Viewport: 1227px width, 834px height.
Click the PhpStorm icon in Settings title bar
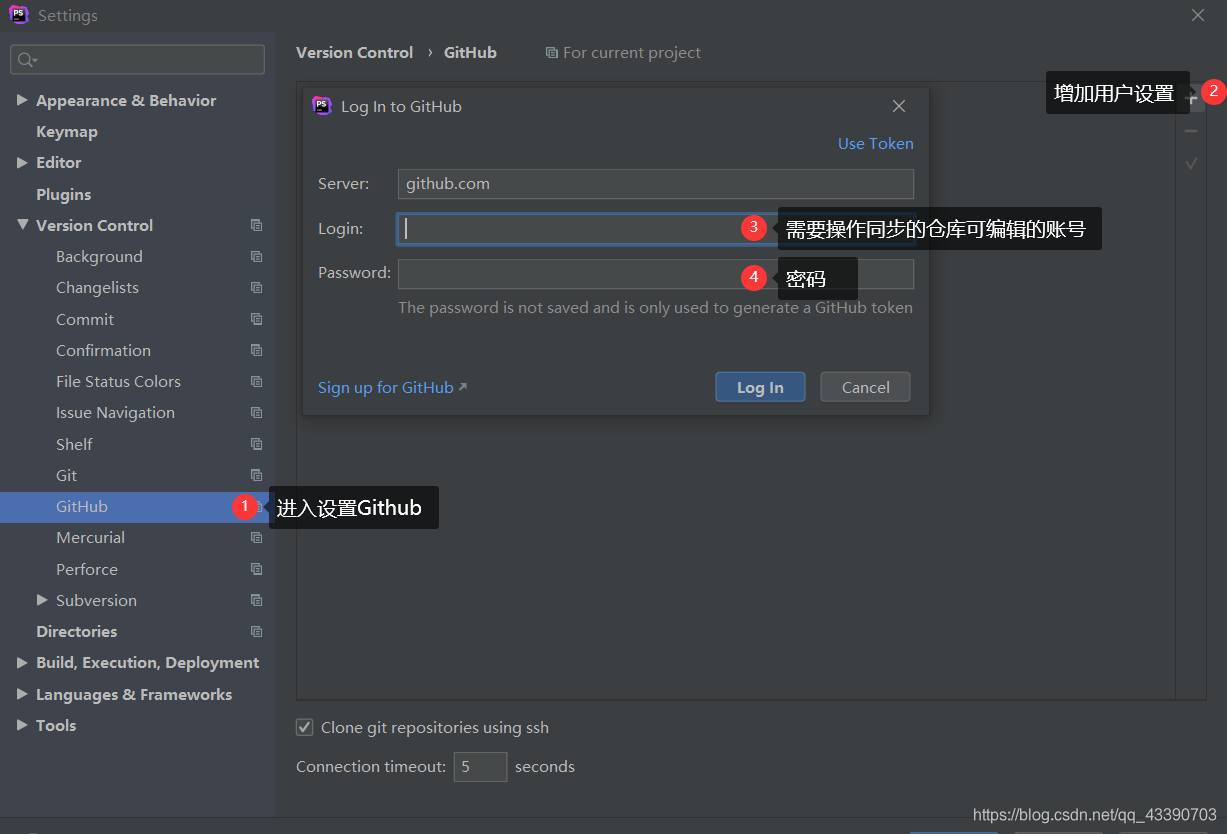click(x=19, y=15)
